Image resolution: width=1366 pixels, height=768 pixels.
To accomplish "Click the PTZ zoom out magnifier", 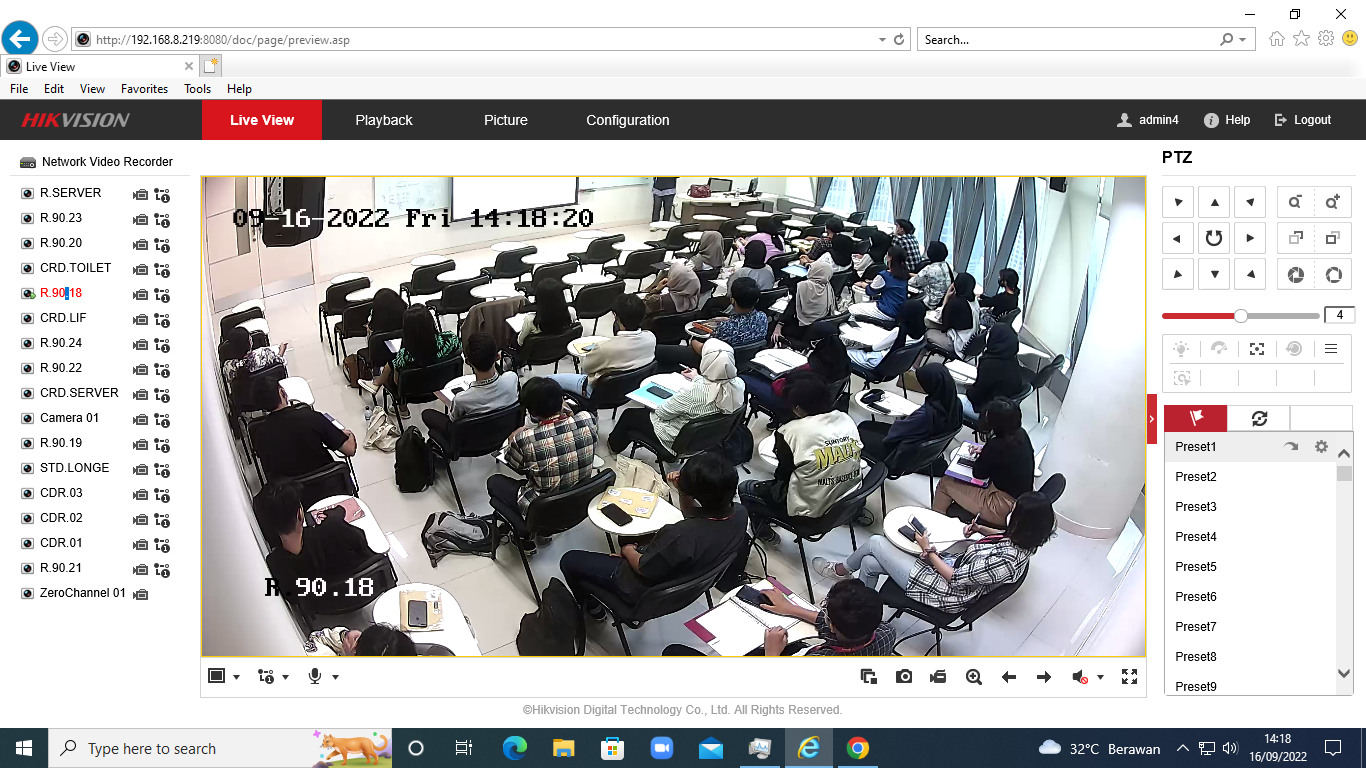I will click(1296, 202).
